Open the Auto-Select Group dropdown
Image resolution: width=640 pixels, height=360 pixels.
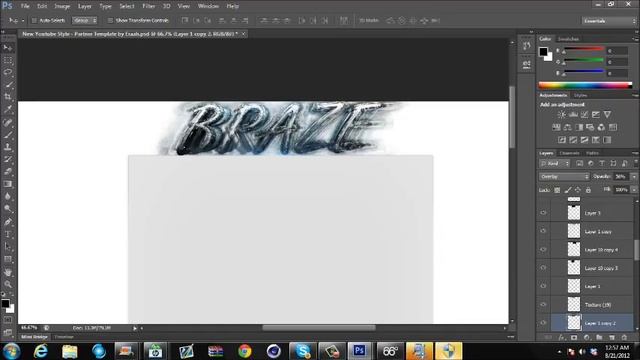coord(84,20)
